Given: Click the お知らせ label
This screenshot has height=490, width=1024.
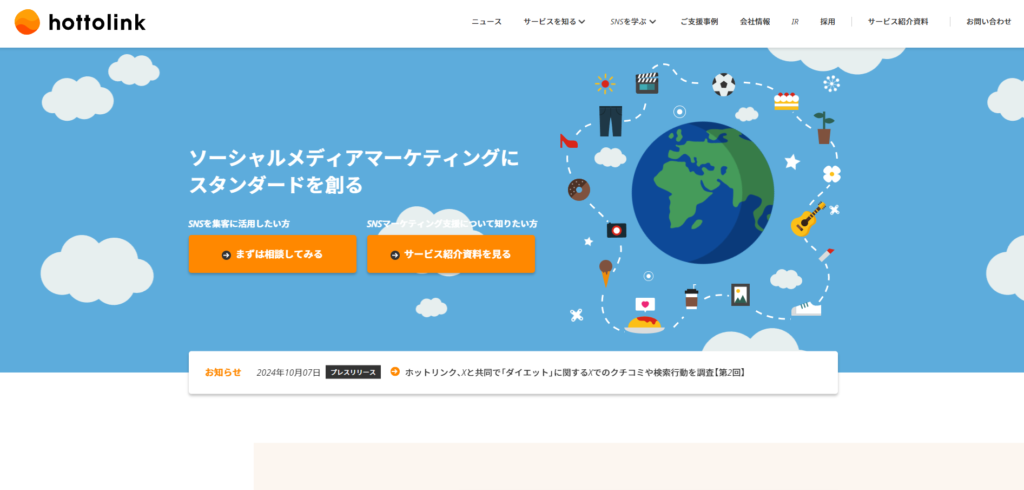Looking at the screenshot, I should point(223,372).
